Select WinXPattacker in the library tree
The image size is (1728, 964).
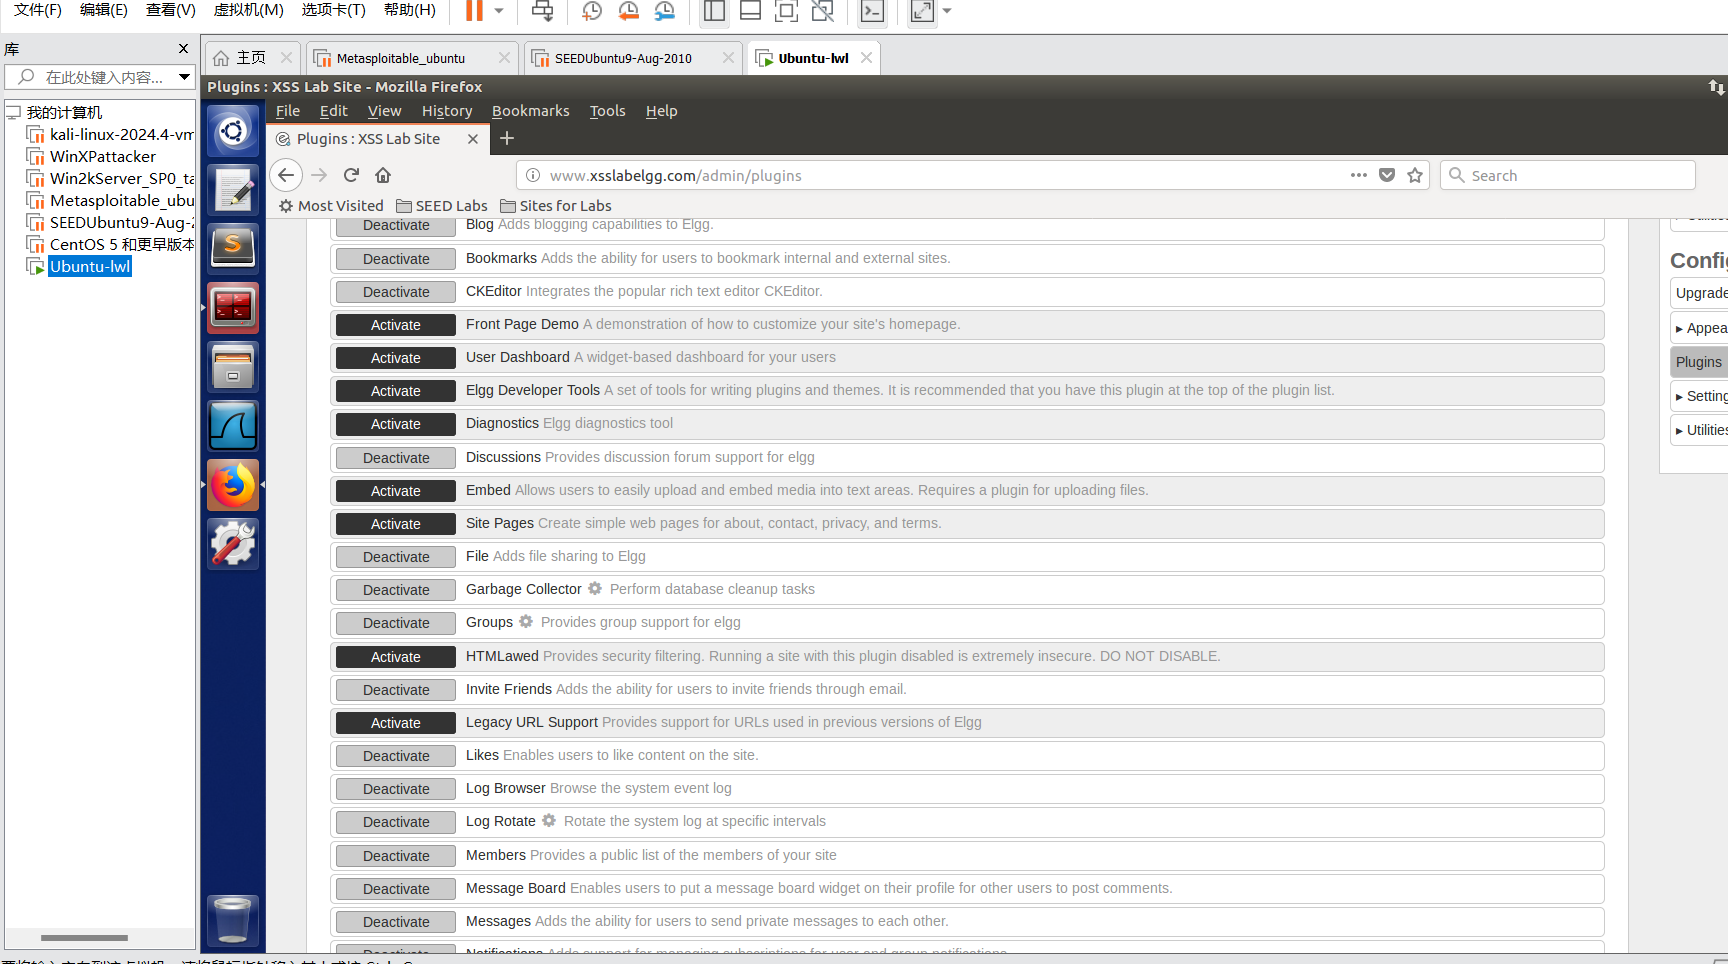point(103,156)
